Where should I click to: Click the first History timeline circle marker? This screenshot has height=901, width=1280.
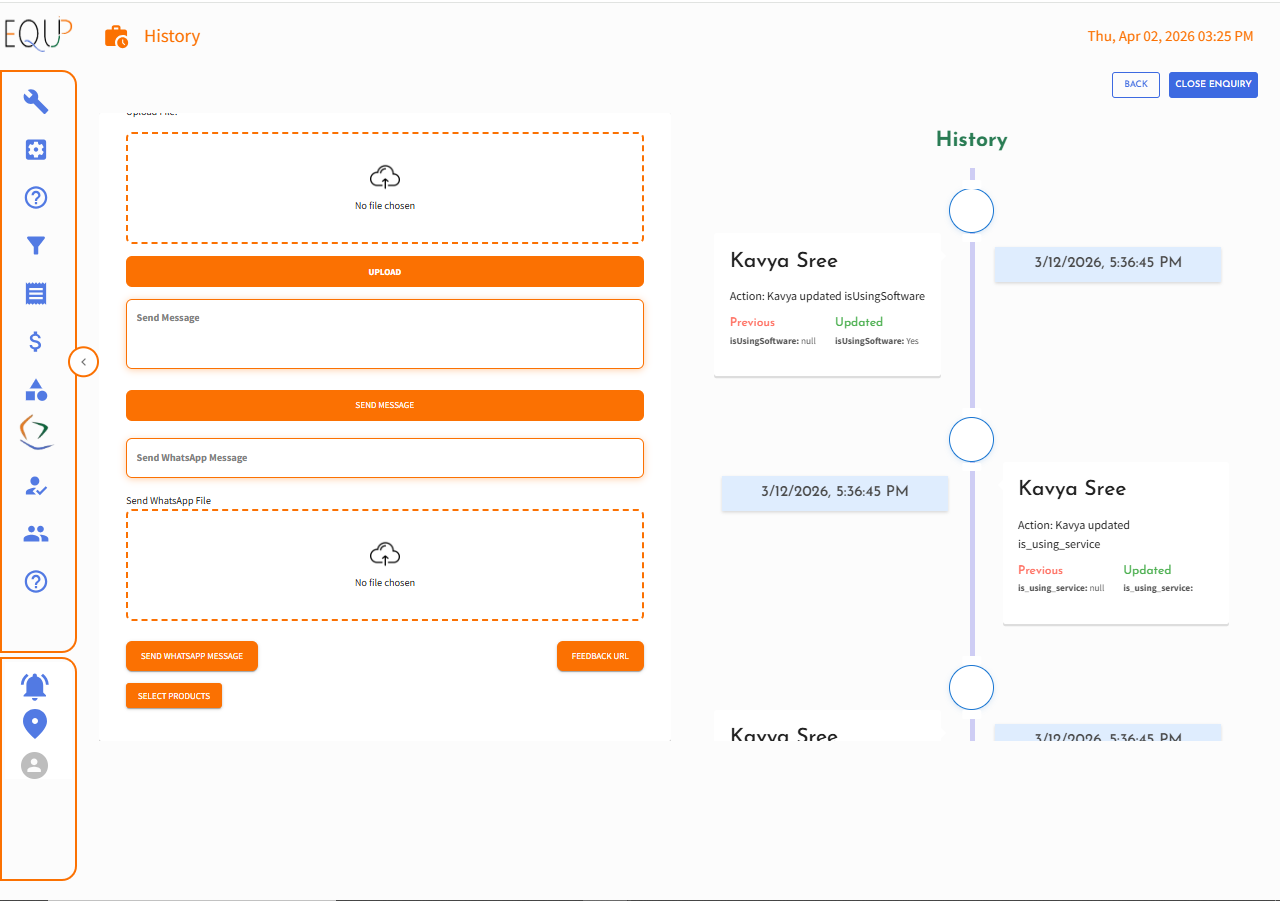[x=970, y=211]
